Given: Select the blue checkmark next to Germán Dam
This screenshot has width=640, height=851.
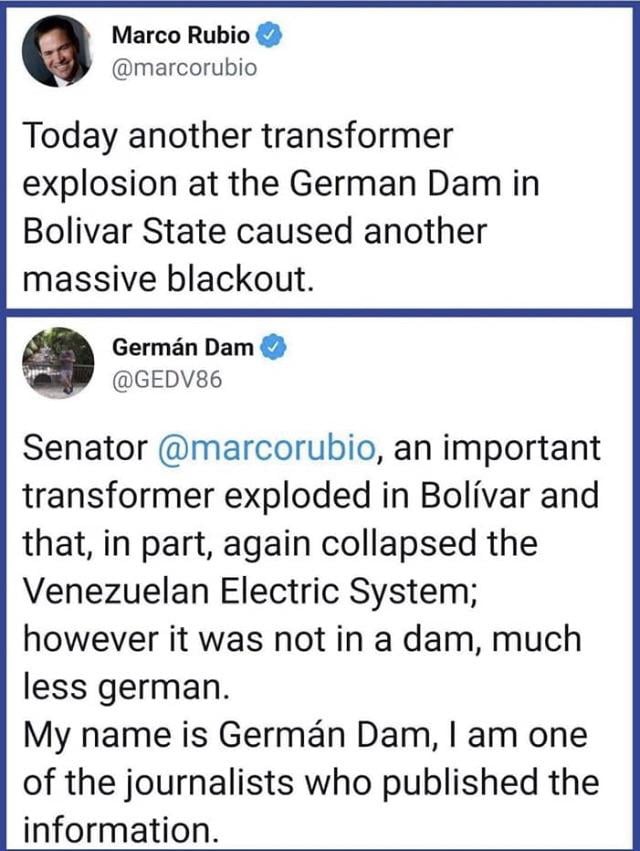Looking at the screenshot, I should [x=269, y=347].
